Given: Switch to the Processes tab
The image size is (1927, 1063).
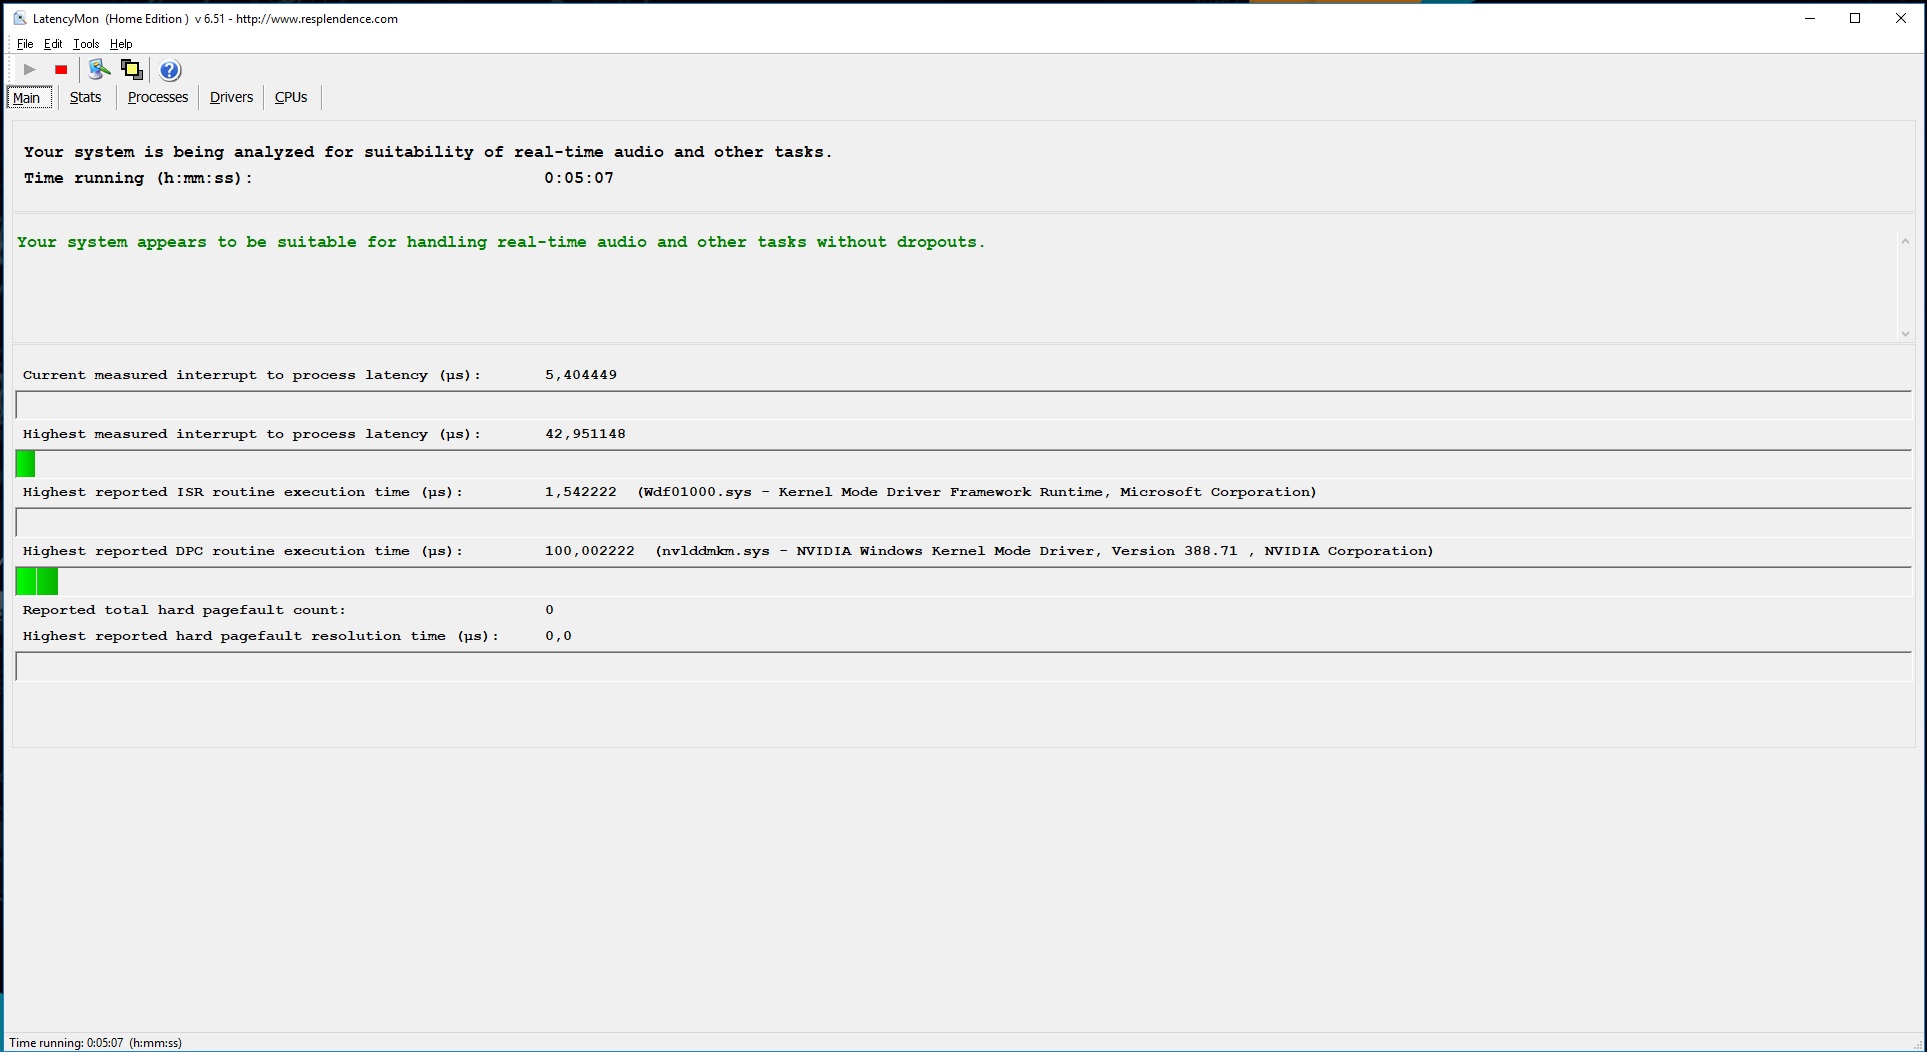Looking at the screenshot, I should [158, 98].
